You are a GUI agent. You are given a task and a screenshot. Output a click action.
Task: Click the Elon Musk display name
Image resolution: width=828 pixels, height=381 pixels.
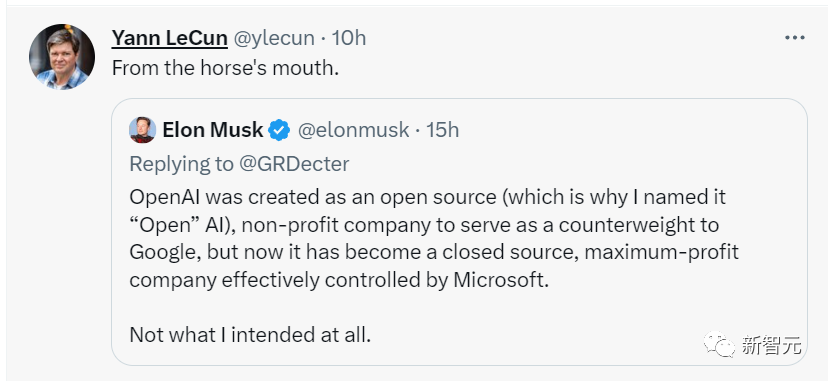pyautogui.click(x=213, y=130)
